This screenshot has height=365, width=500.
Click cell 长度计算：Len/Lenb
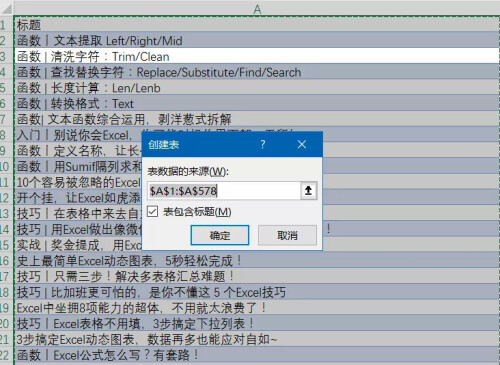(x=257, y=88)
